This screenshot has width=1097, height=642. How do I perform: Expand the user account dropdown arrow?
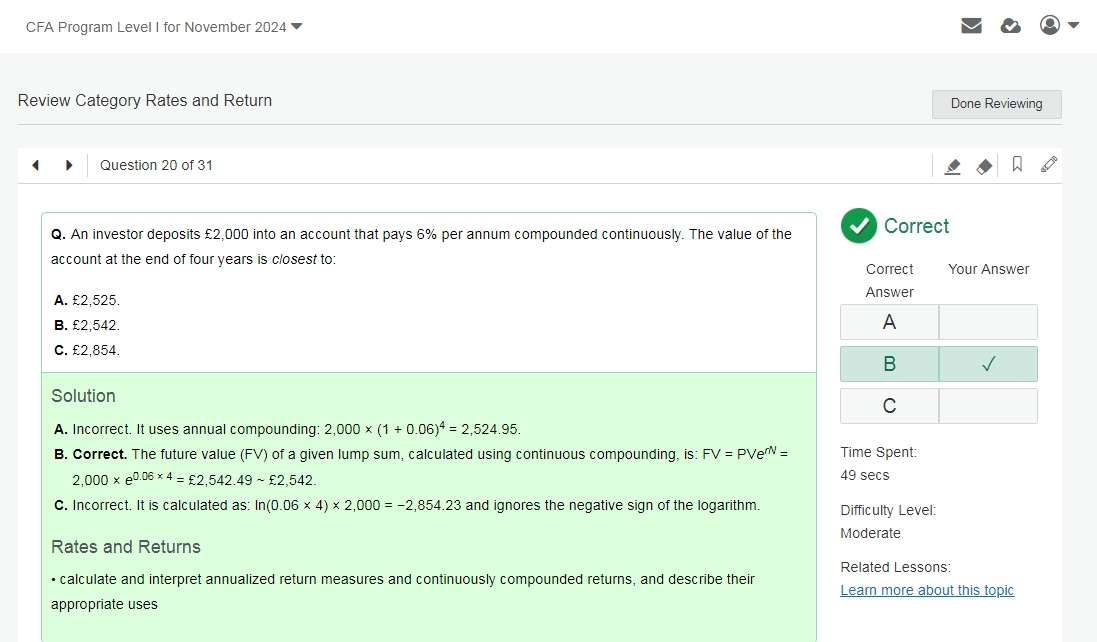click(1074, 25)
